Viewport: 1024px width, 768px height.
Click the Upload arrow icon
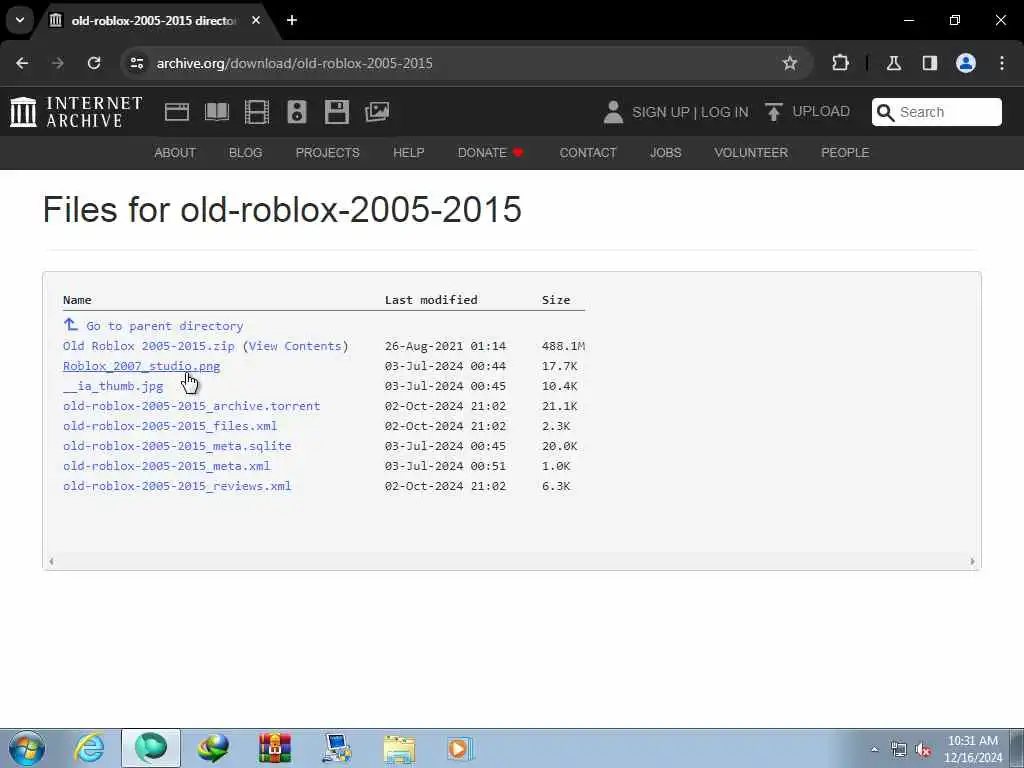click(773, 112)
